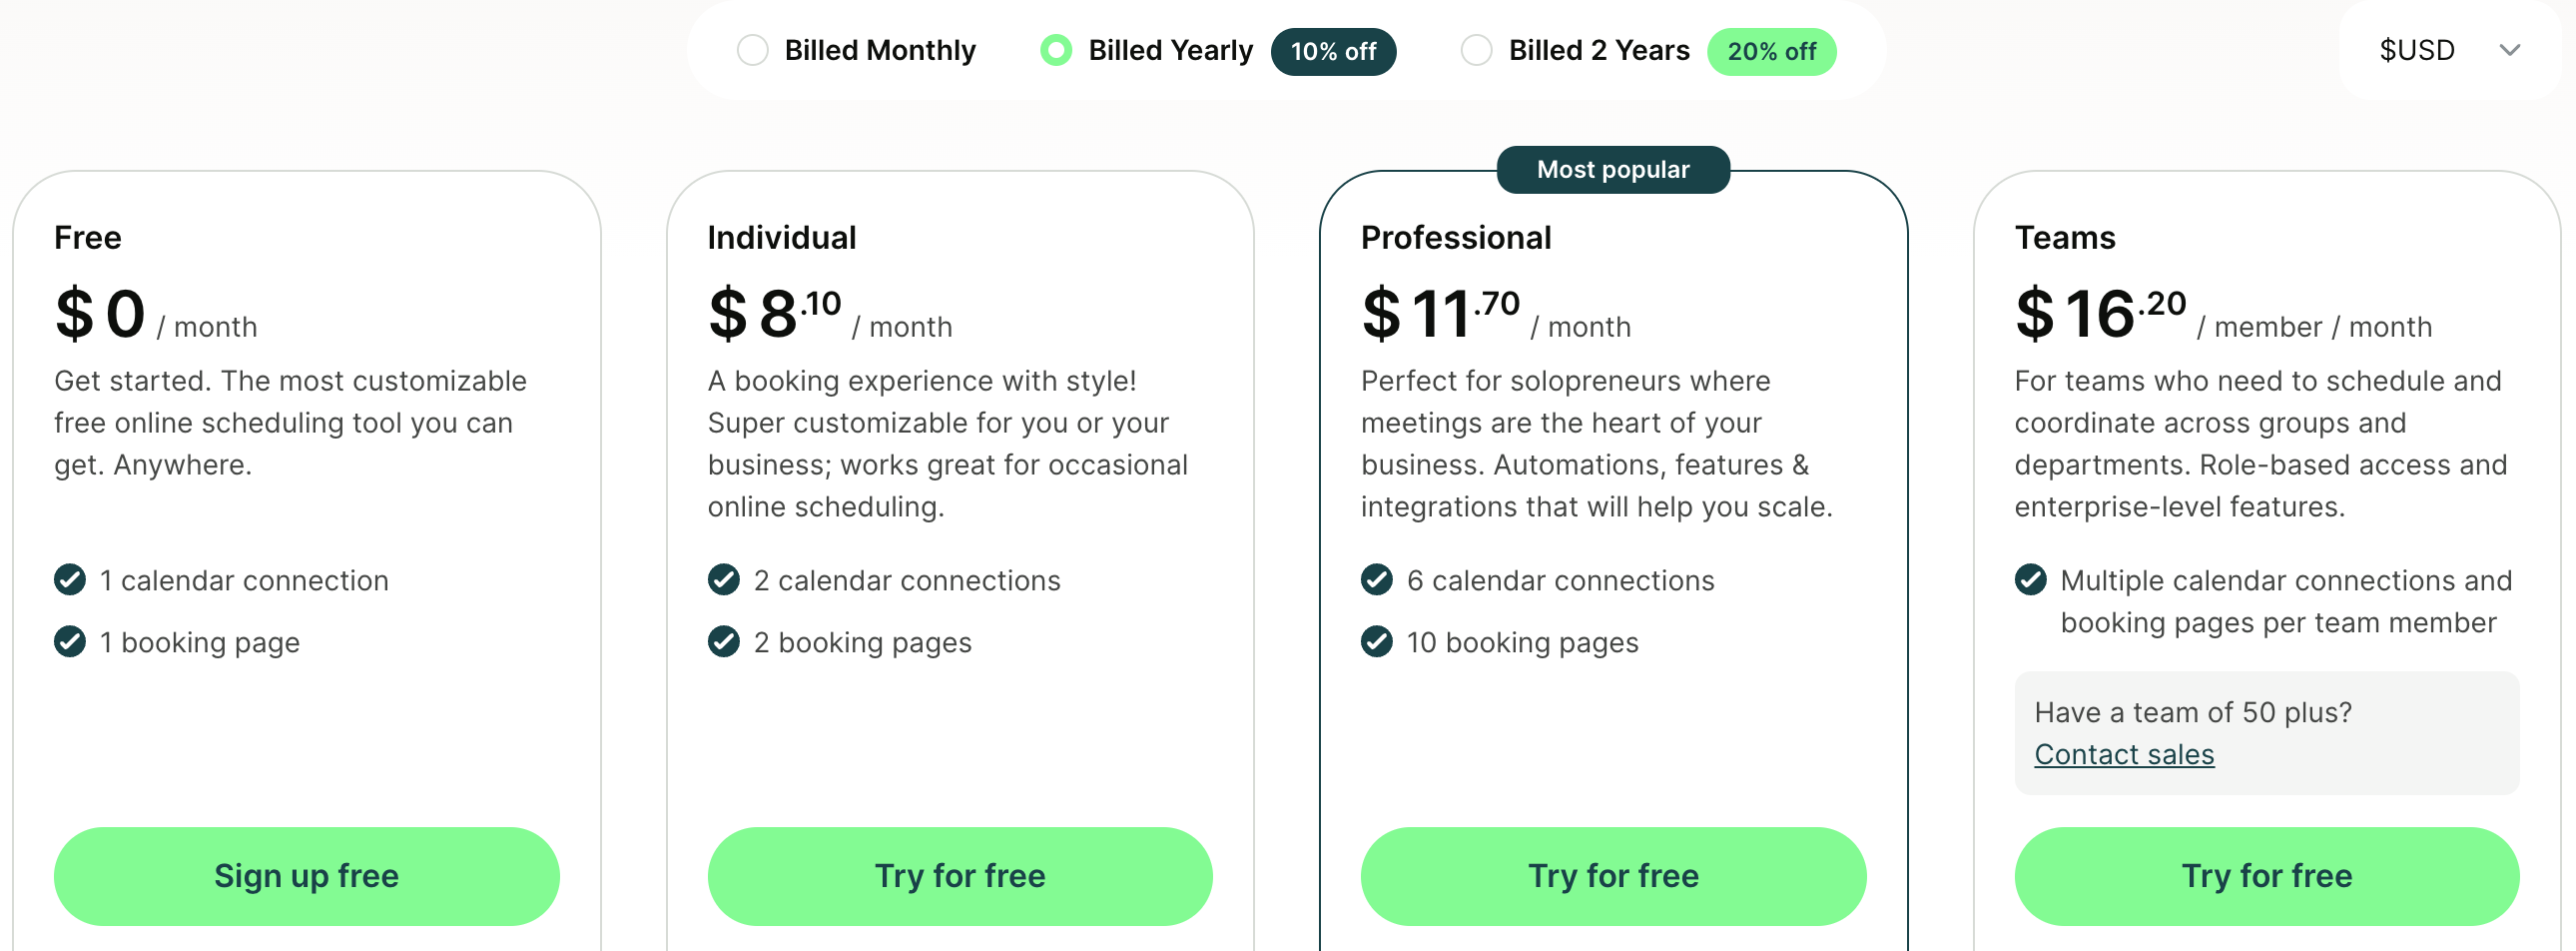Image resolution: width=2576 pixels, height=951 pixels.
Task: Click the checkmark beside 6 calendar connections
Action: (1377, 580)
